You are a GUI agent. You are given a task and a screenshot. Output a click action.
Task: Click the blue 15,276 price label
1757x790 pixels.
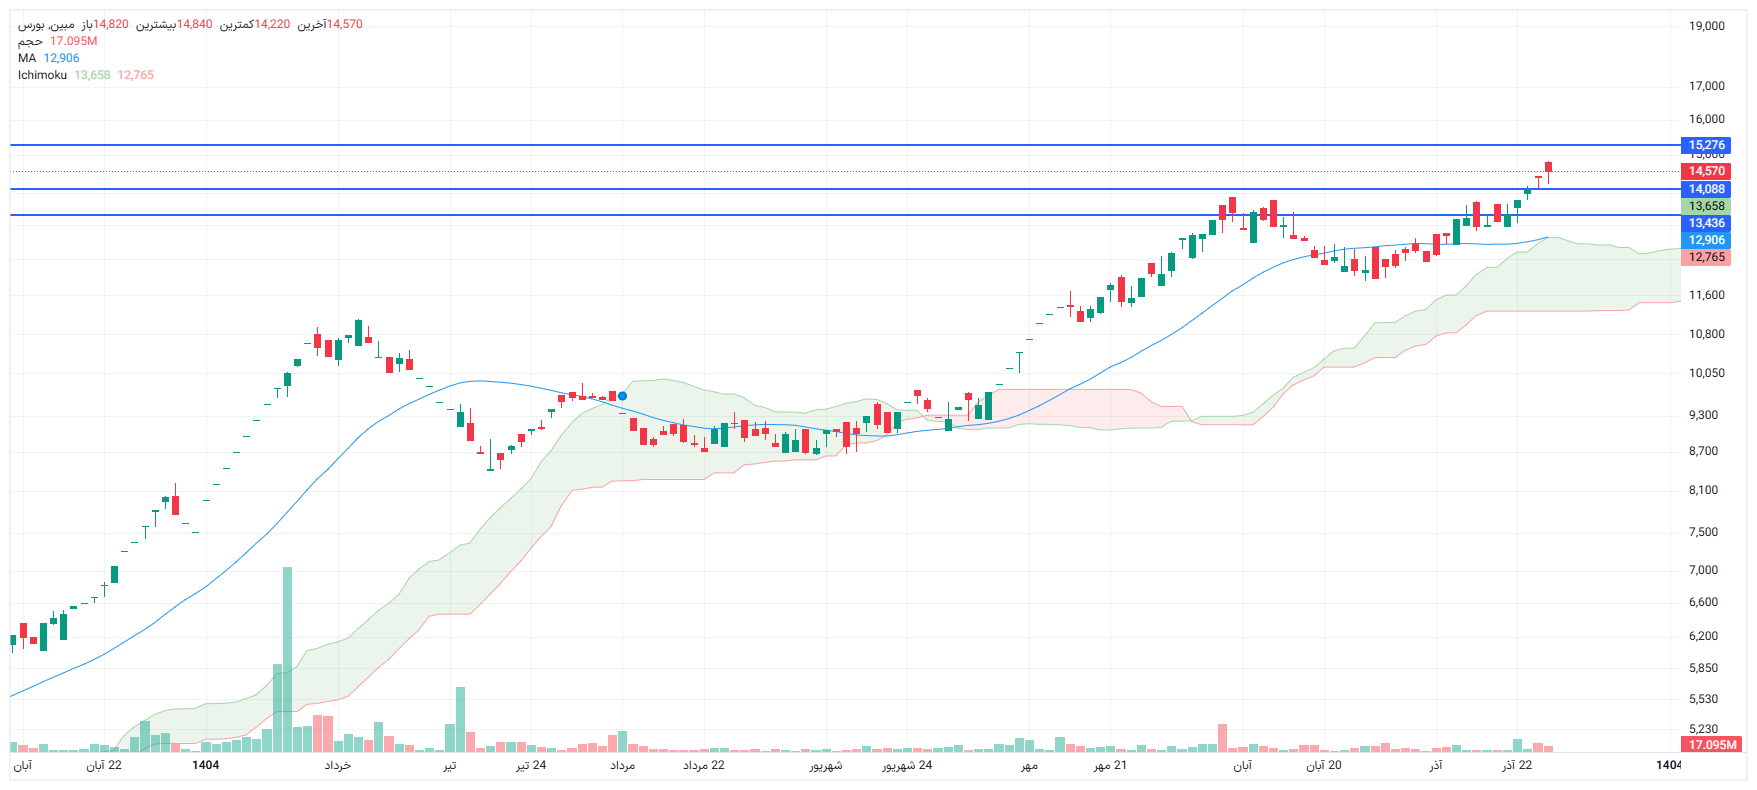point(1706,145)
